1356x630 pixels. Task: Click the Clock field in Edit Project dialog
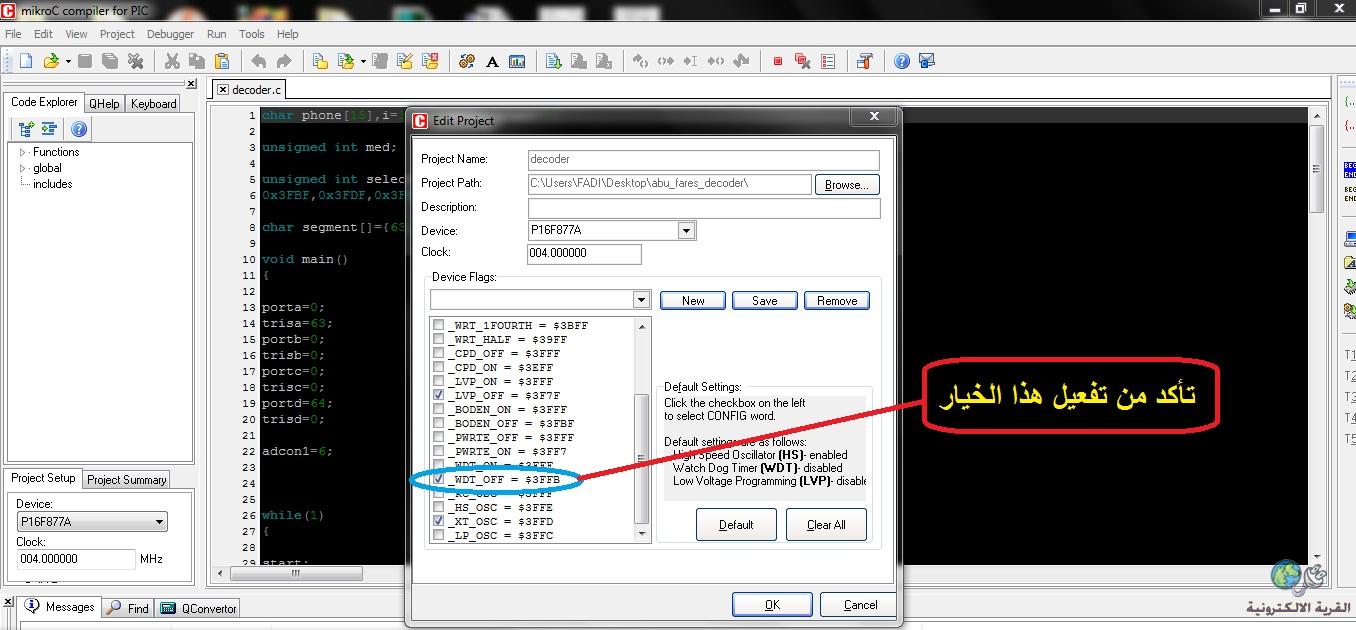[584, 254]
